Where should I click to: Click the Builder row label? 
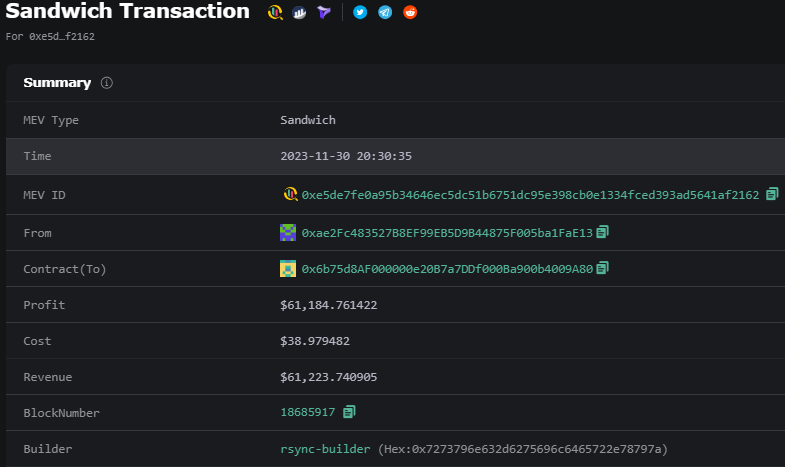pos(48,449)
